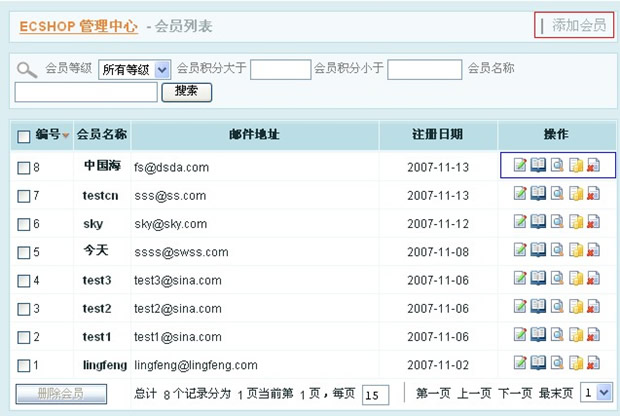Screen dimensions: 620x416
Task: Tick the checkbox for member number 8
Action: (24, 168)
